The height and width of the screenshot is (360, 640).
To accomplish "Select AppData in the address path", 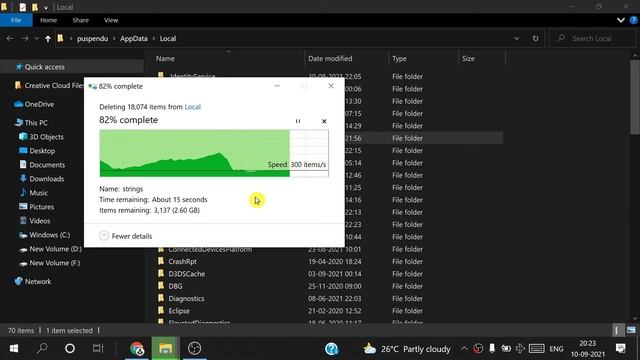I will 133,38.
